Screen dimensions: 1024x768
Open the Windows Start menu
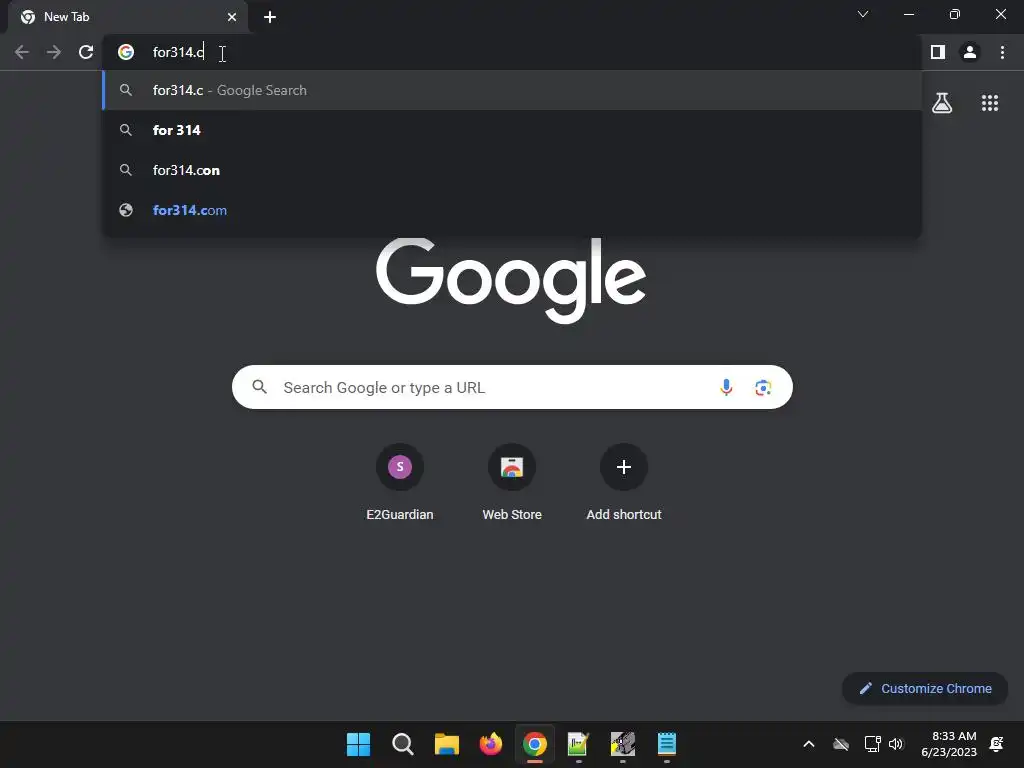click(x=359, y=744)
